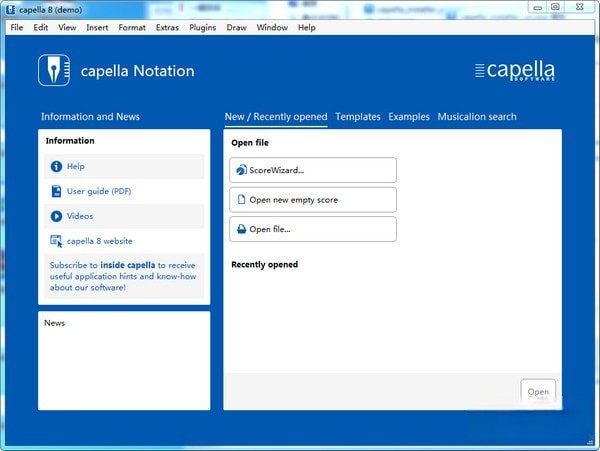Open the File menu
Viewport: 600px width, 451px height.
pos(16,27)
